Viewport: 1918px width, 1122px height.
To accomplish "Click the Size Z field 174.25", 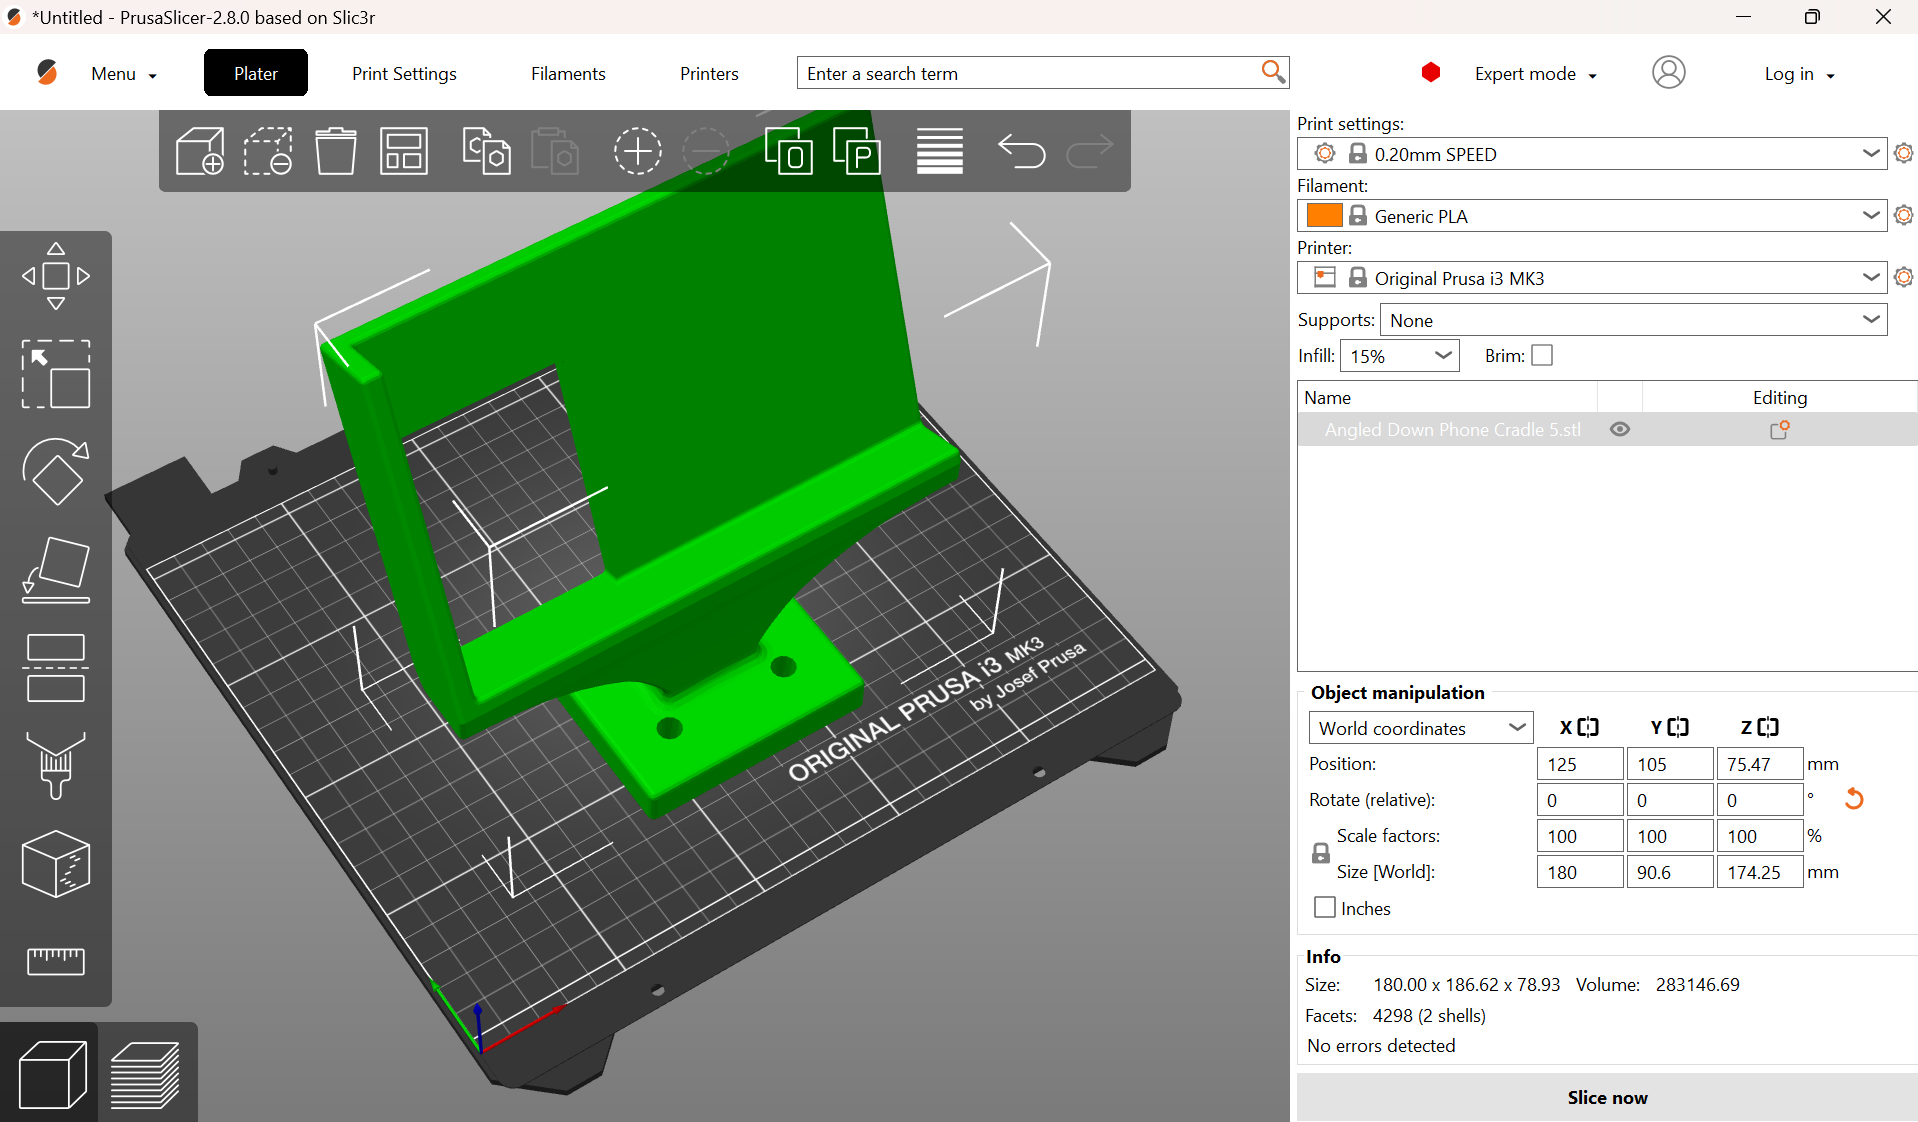I will (1760, 872).
